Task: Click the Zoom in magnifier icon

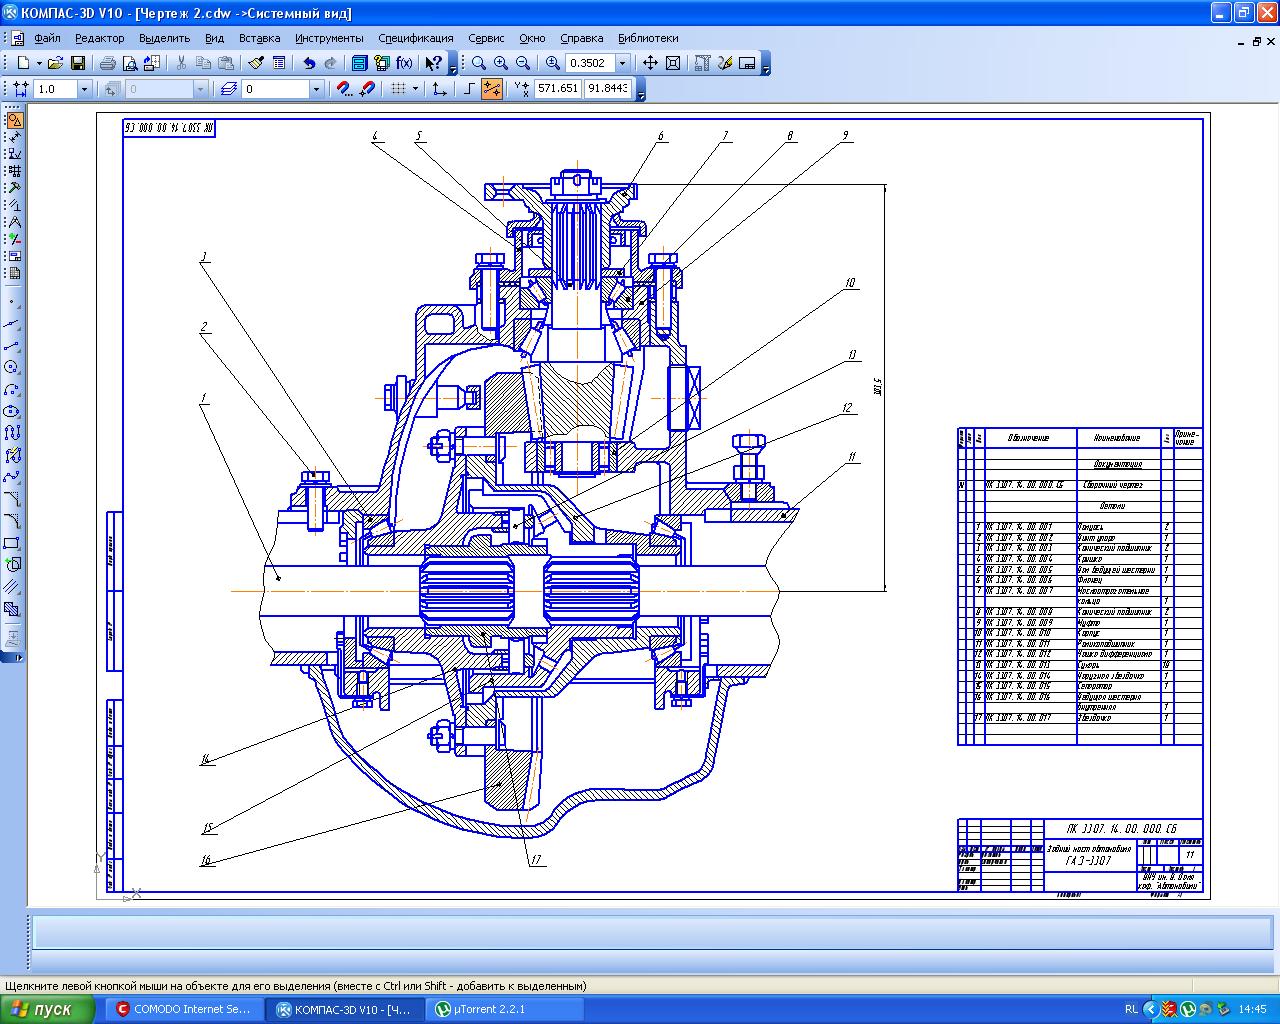Action: (x=501, y=63)
